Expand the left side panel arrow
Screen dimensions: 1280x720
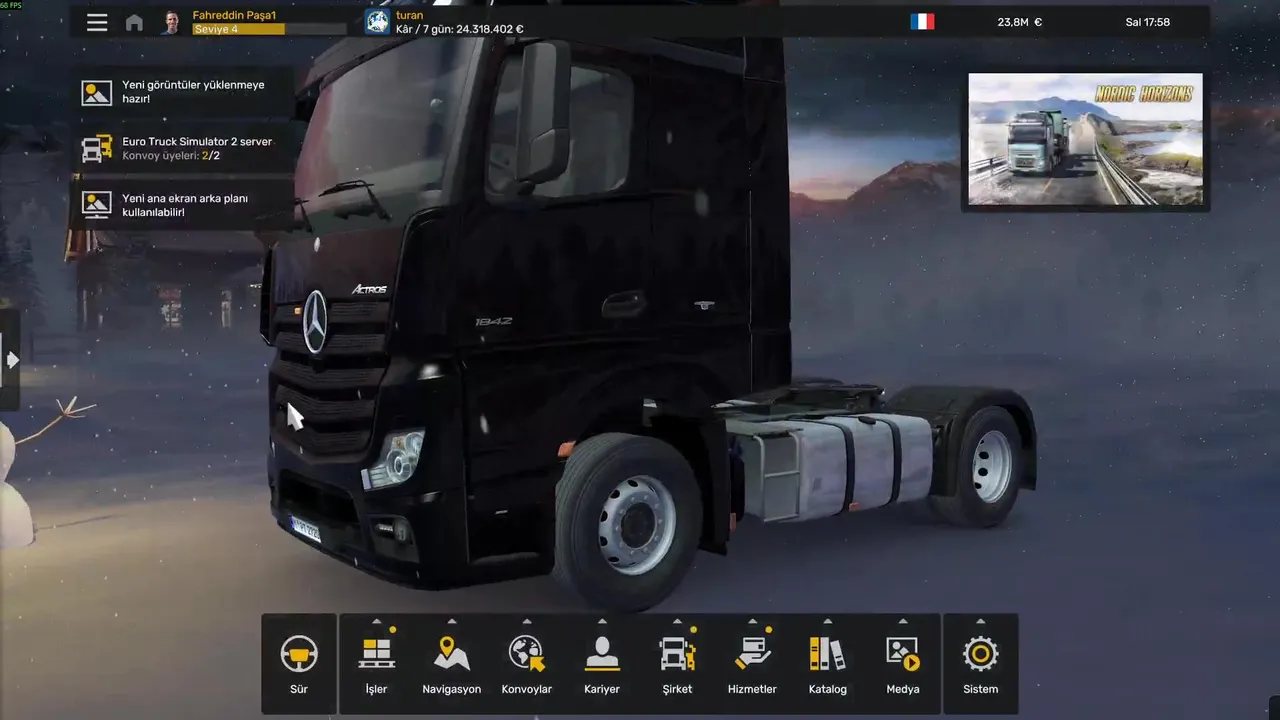pyautogui.click(x=11, y=360)
